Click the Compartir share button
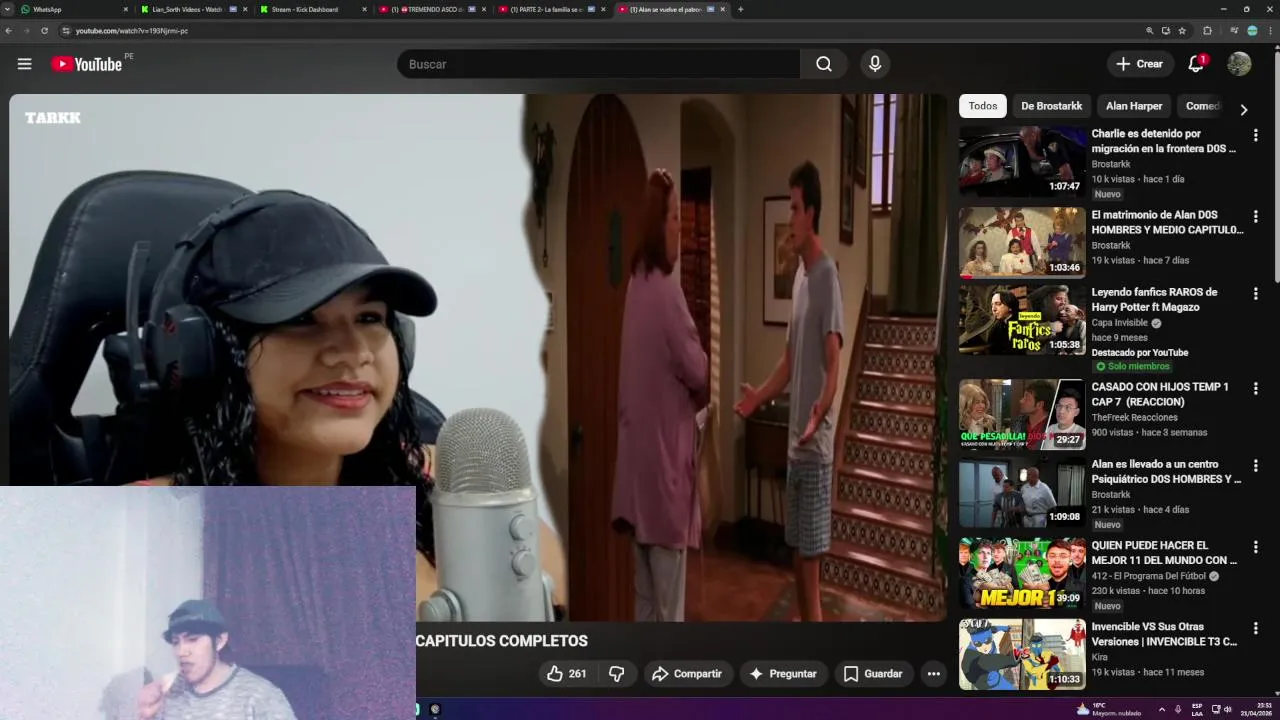 (x=687, y=674)
